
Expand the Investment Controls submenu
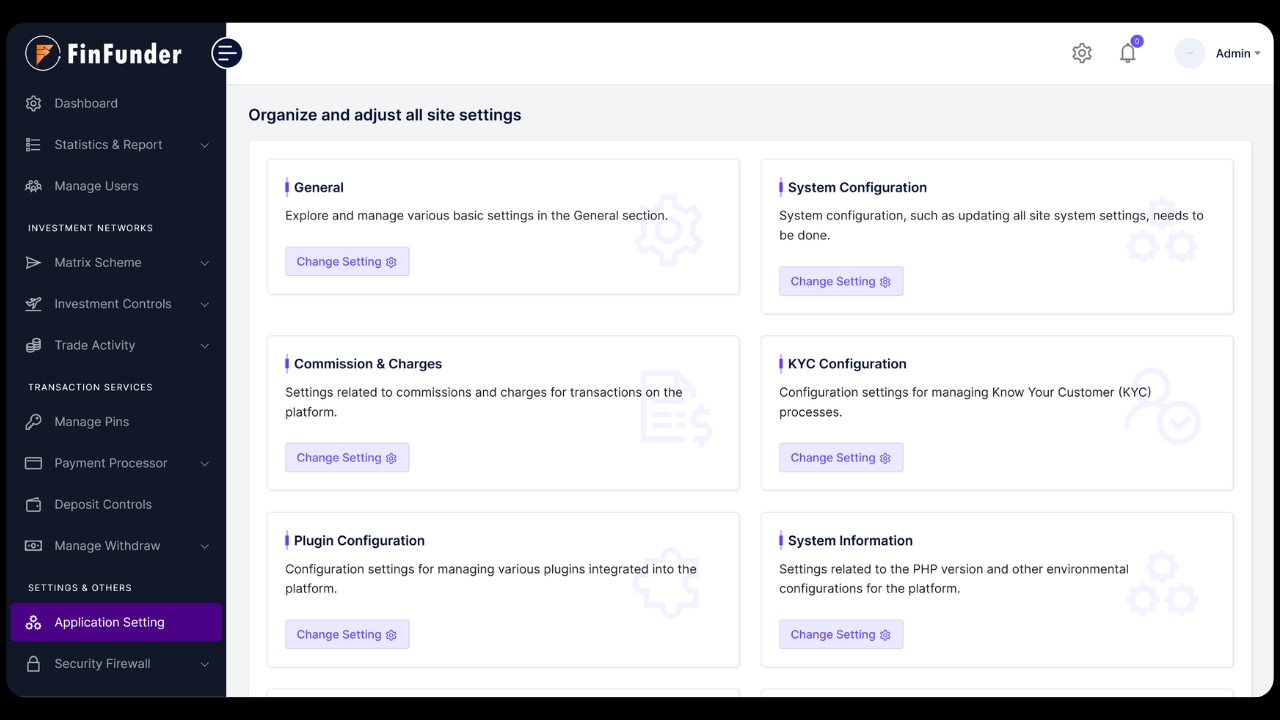(204, 304)
